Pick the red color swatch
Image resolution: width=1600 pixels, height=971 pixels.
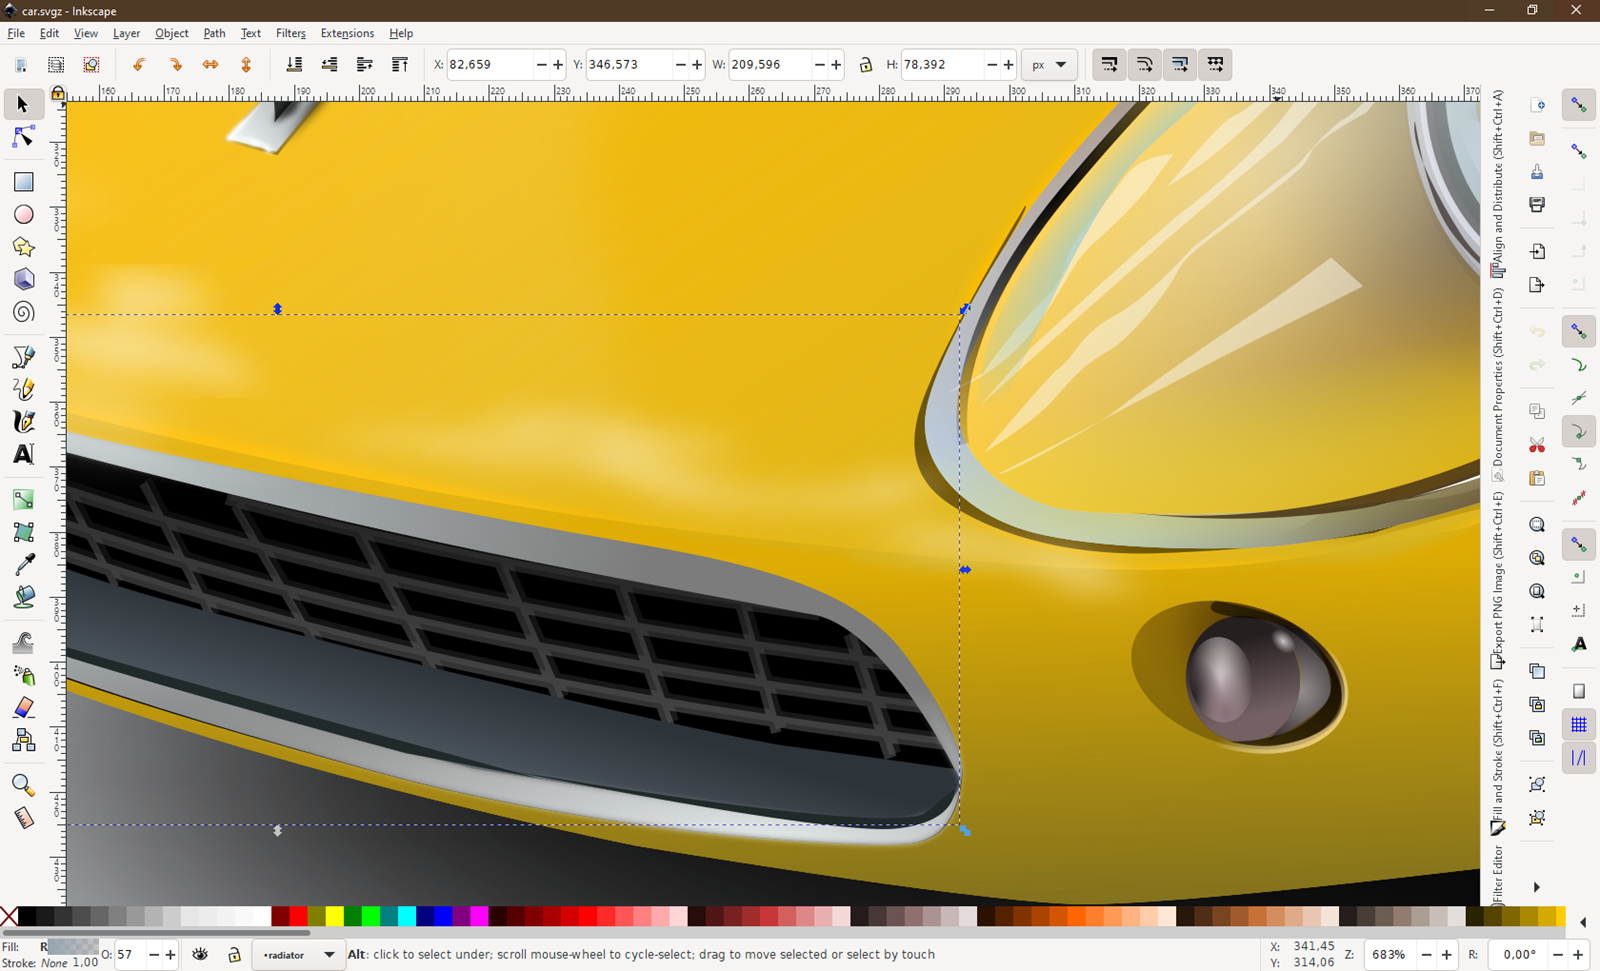[x=298, y=916]
